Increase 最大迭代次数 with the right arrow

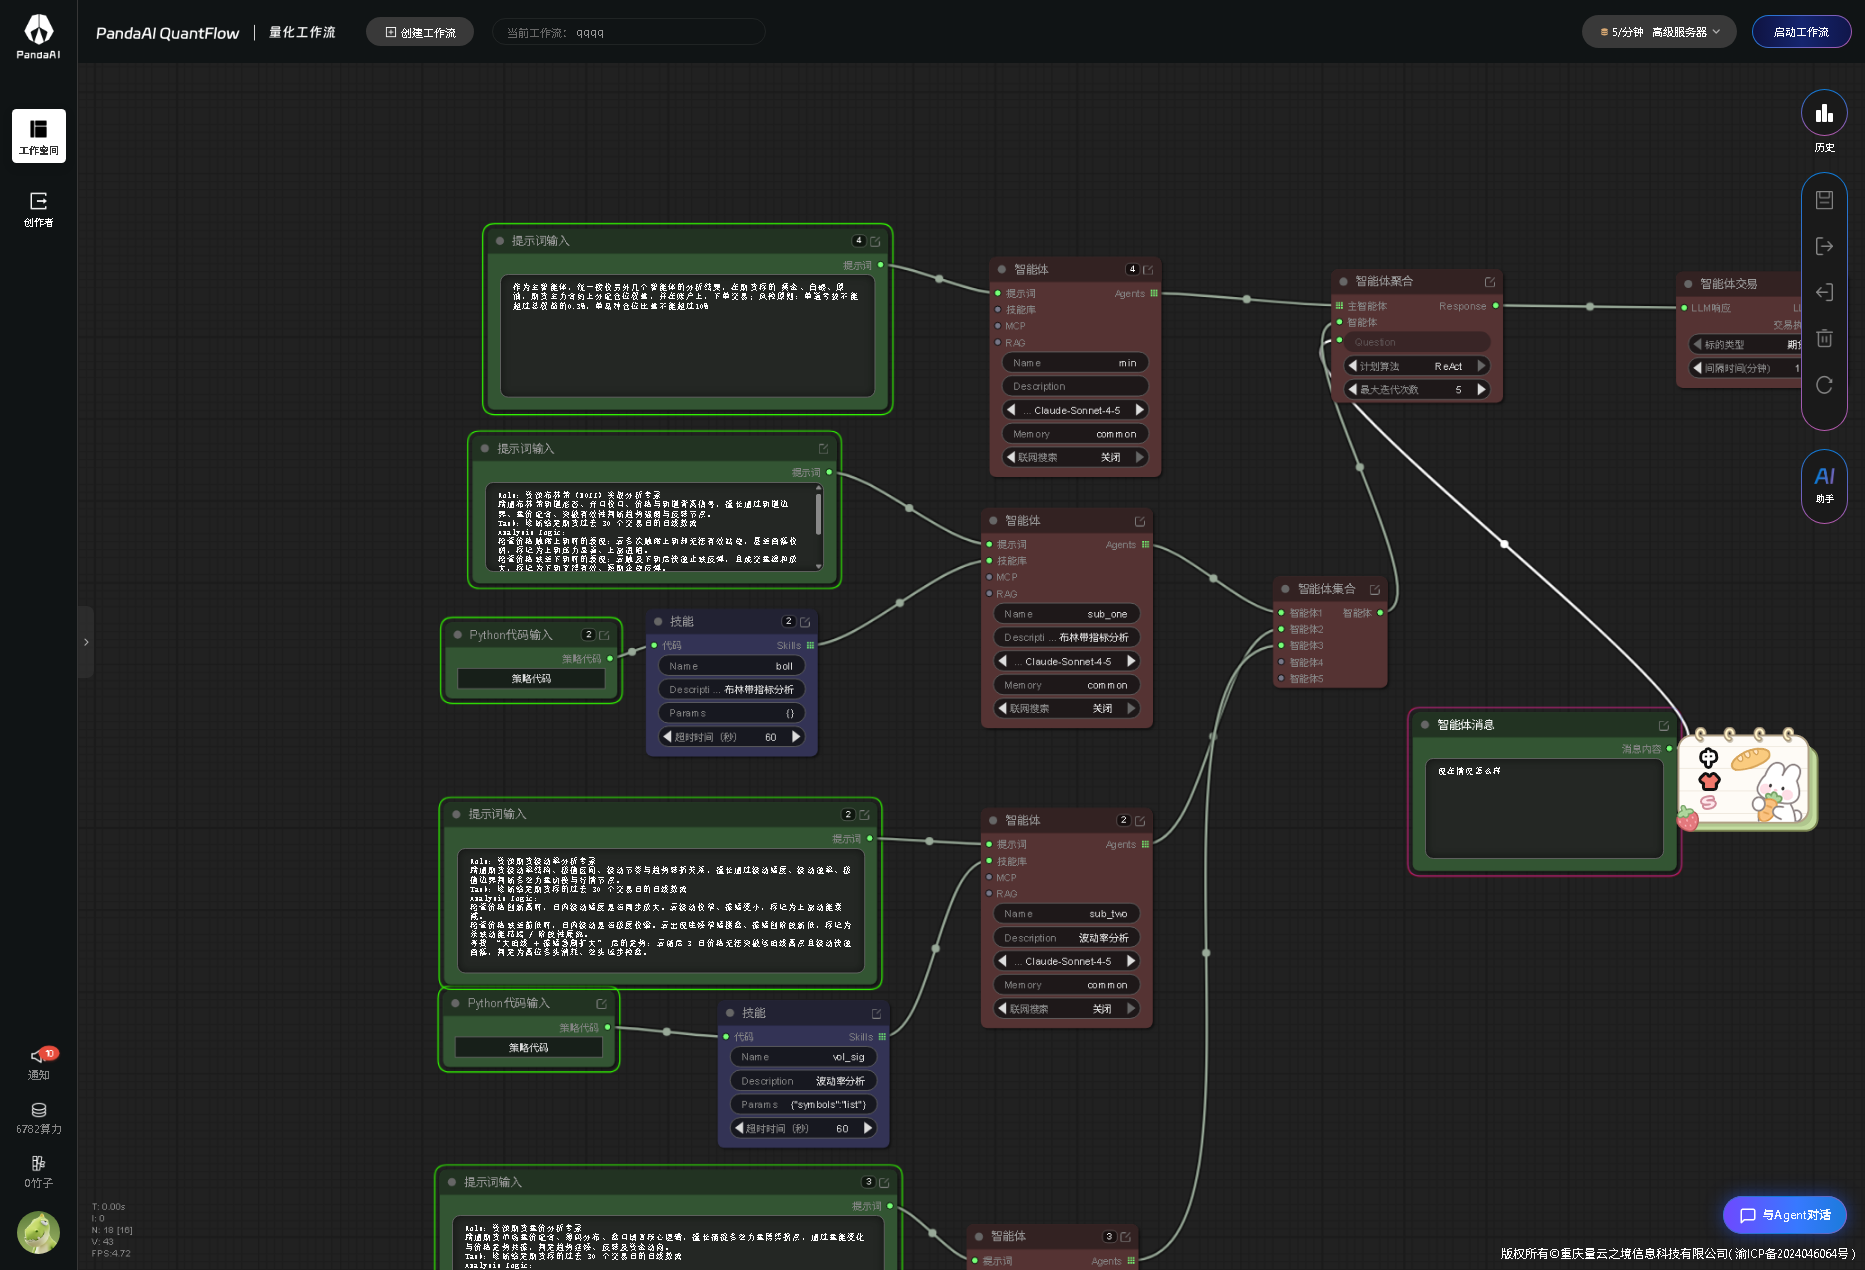1481,389
